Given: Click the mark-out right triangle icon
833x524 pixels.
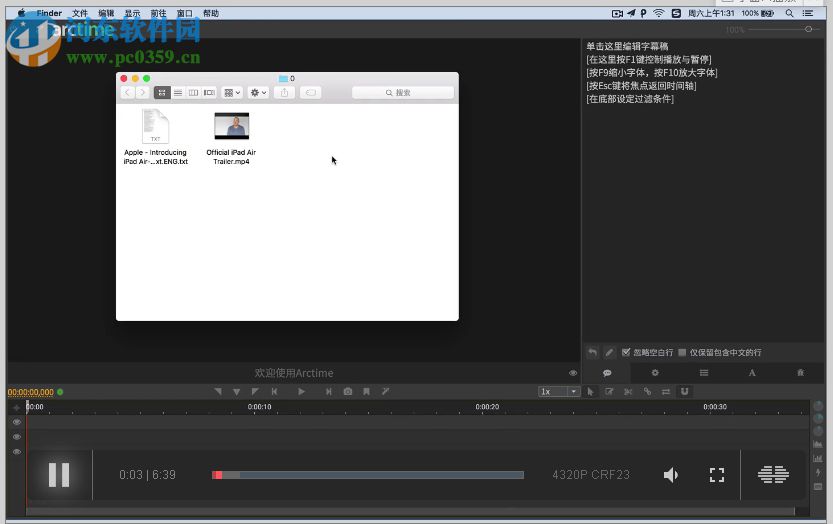Looking at the screenshot, I should coord(255,392).
